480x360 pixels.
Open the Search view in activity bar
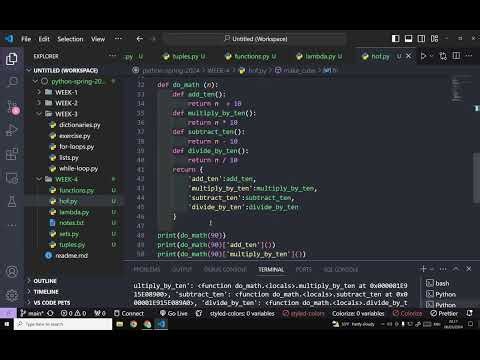(x=12, y=82)
